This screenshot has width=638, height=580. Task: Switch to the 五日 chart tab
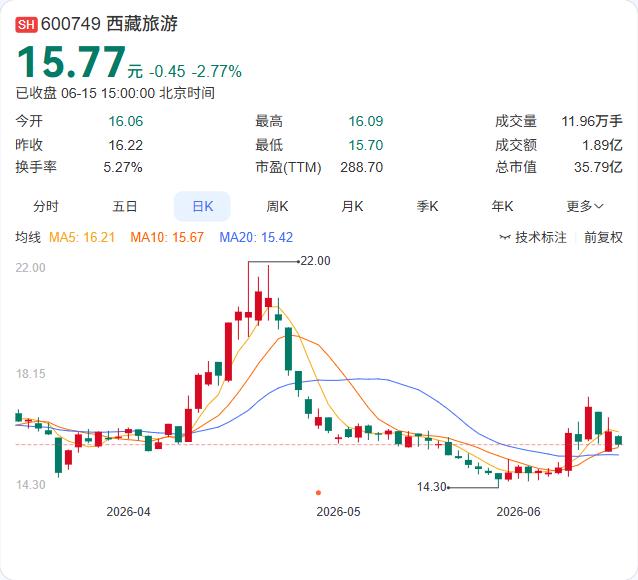(125, 206)
